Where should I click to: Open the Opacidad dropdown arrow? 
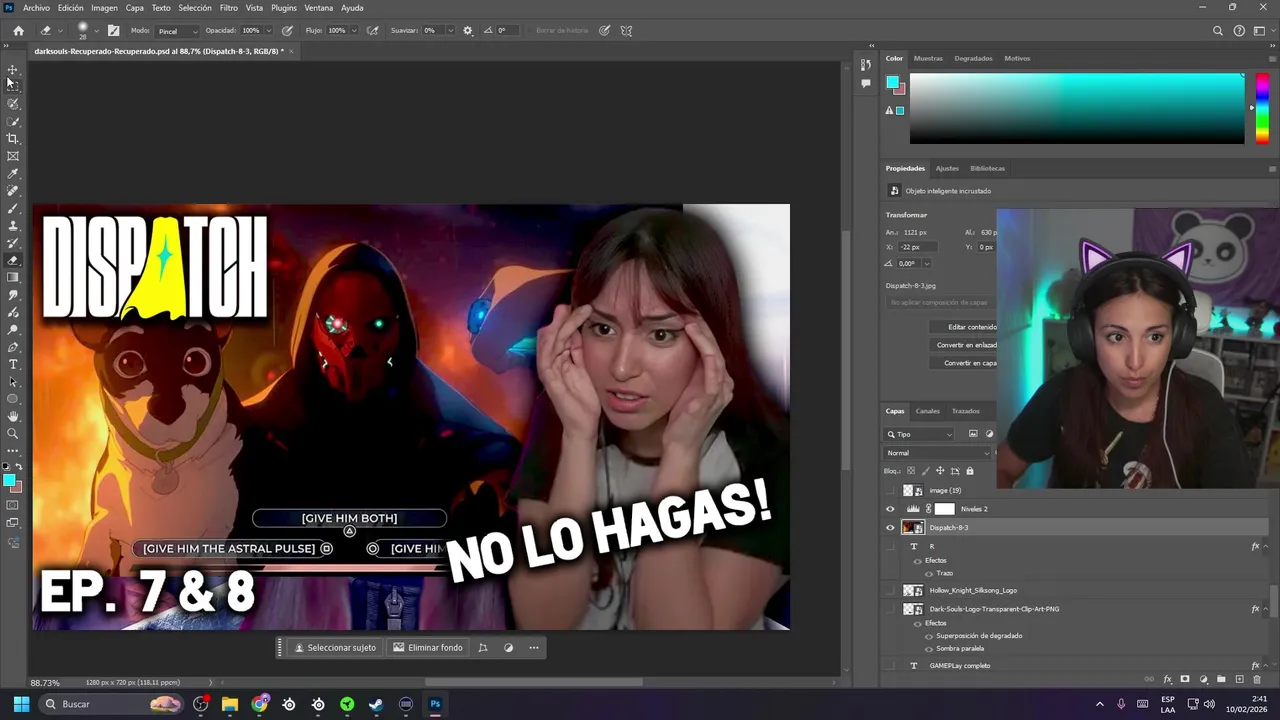click(268, 31)
